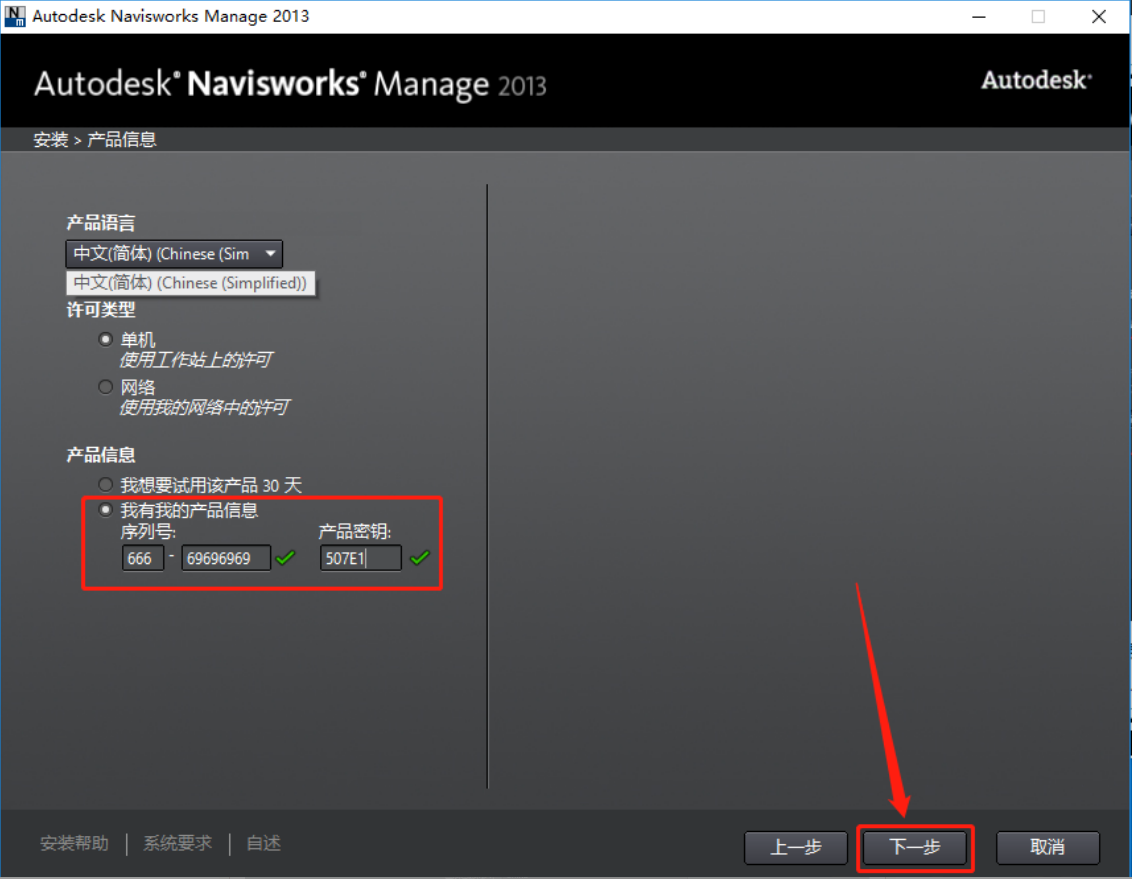Image resolution: width=1132 pixels, height=879 pixels.
Task: Click the green checkmark beside the product key
Action: [x=419, y=558]
